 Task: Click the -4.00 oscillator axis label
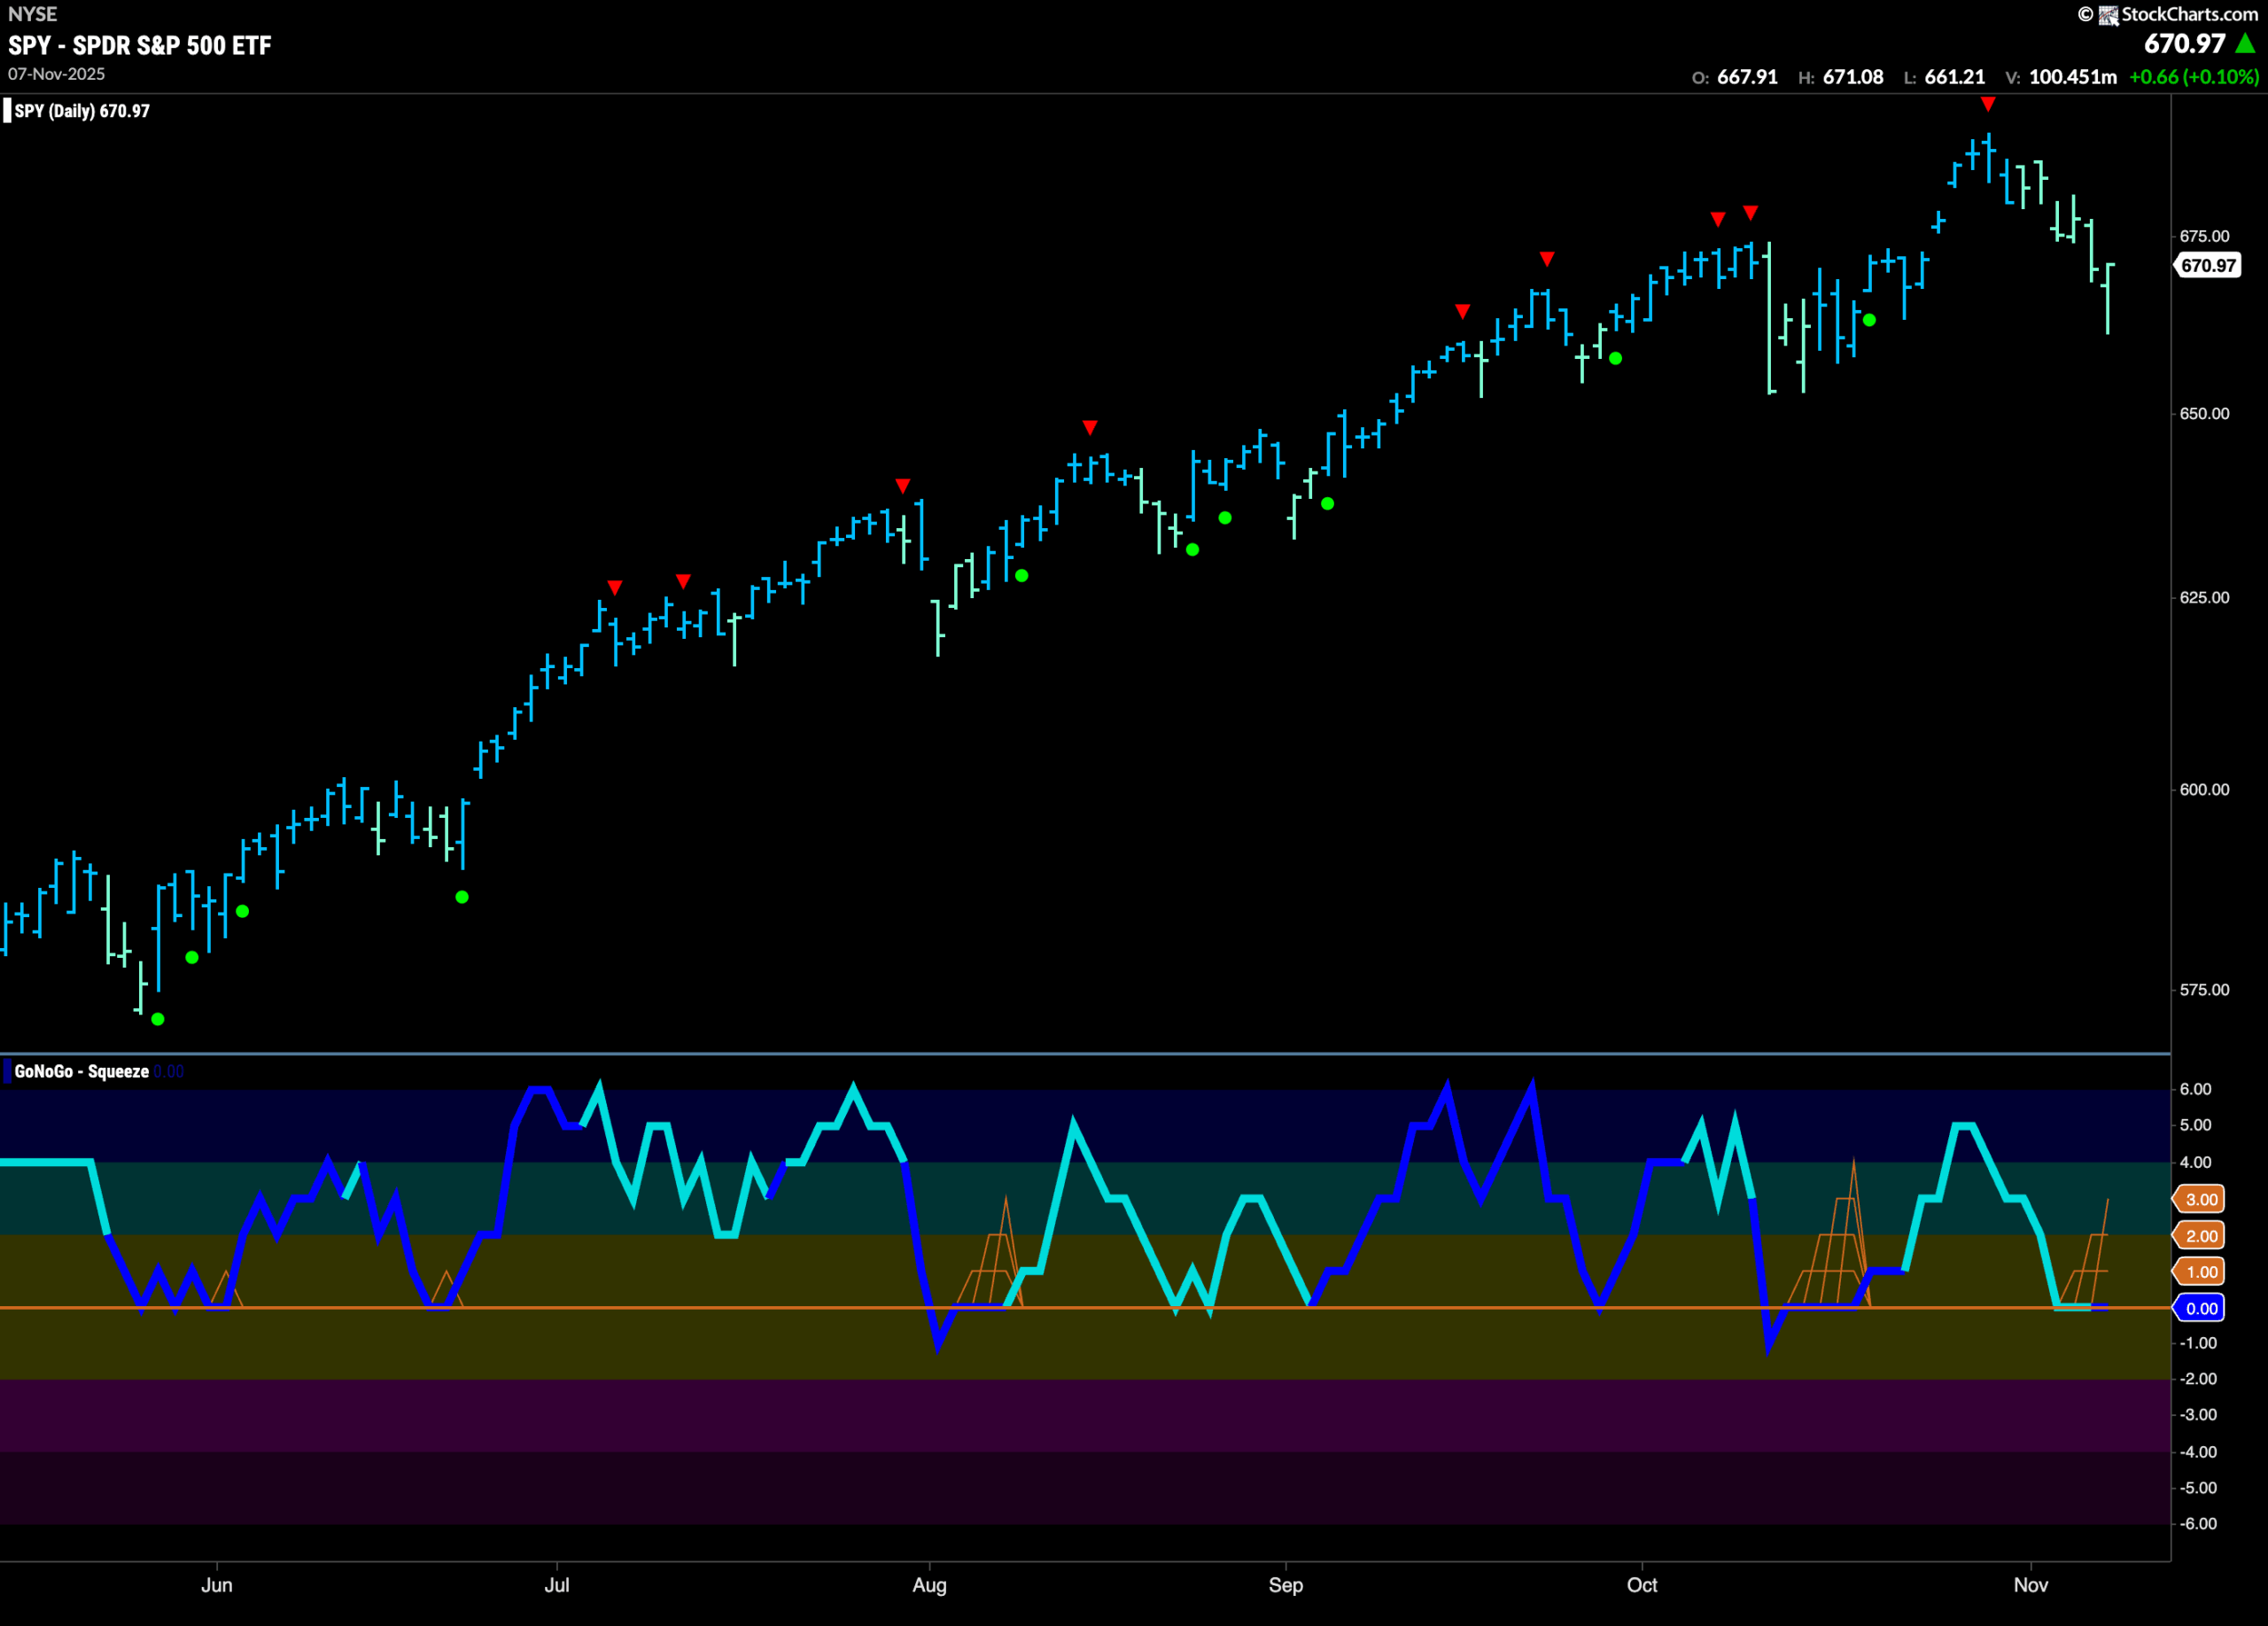coord(2198,1452)
